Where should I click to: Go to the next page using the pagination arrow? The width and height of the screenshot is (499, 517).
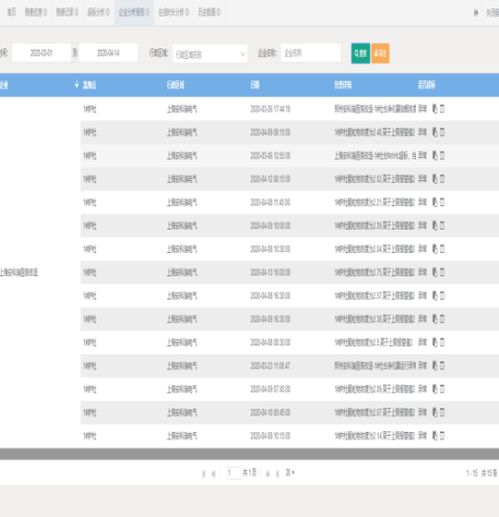click(x=267, y=474)
